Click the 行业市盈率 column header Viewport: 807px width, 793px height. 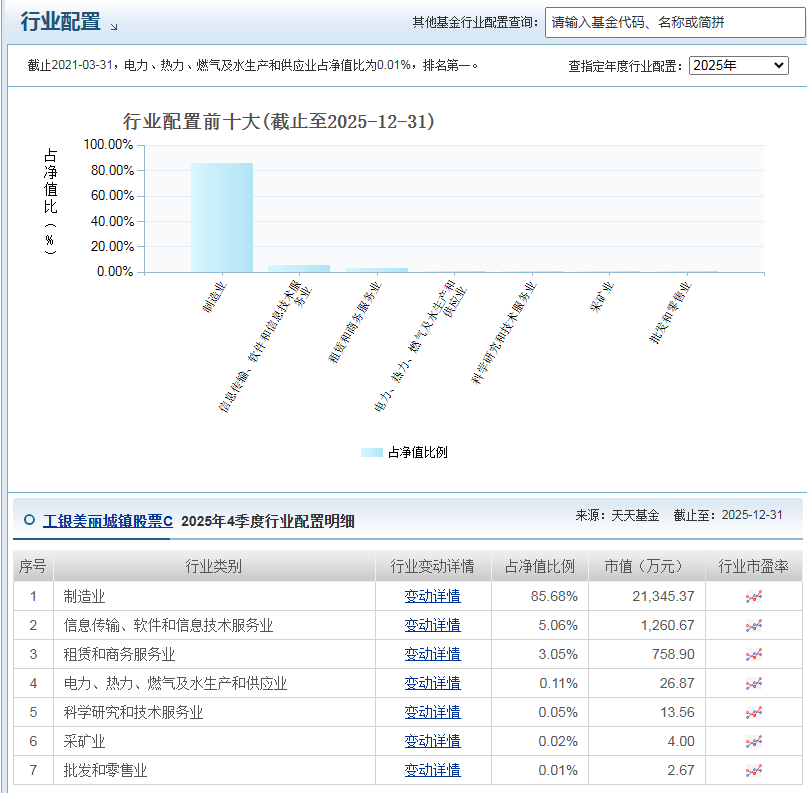pos(753,566)
